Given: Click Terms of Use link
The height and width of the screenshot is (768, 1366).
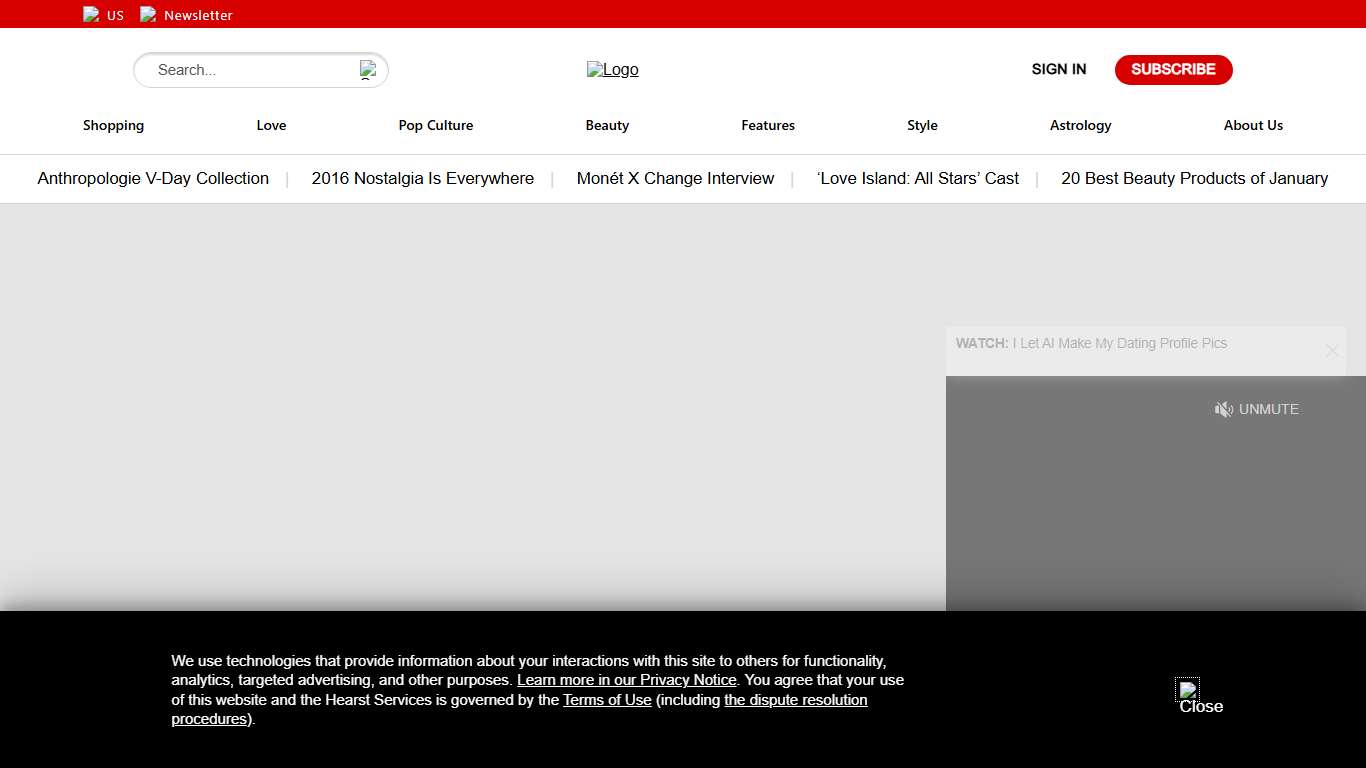Looking at the screenshot, I should pos(607,700).
